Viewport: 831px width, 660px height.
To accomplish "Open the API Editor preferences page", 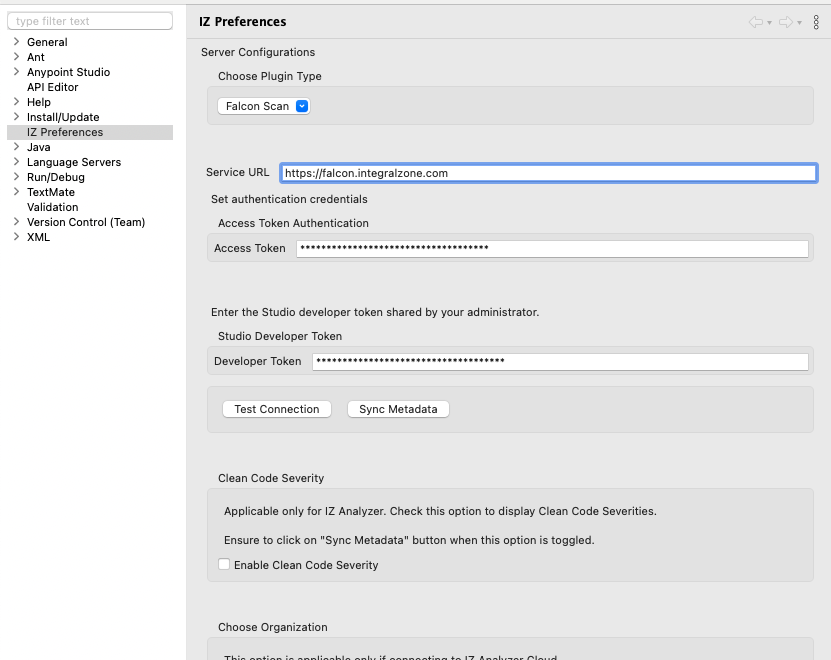I will (52, 87).
